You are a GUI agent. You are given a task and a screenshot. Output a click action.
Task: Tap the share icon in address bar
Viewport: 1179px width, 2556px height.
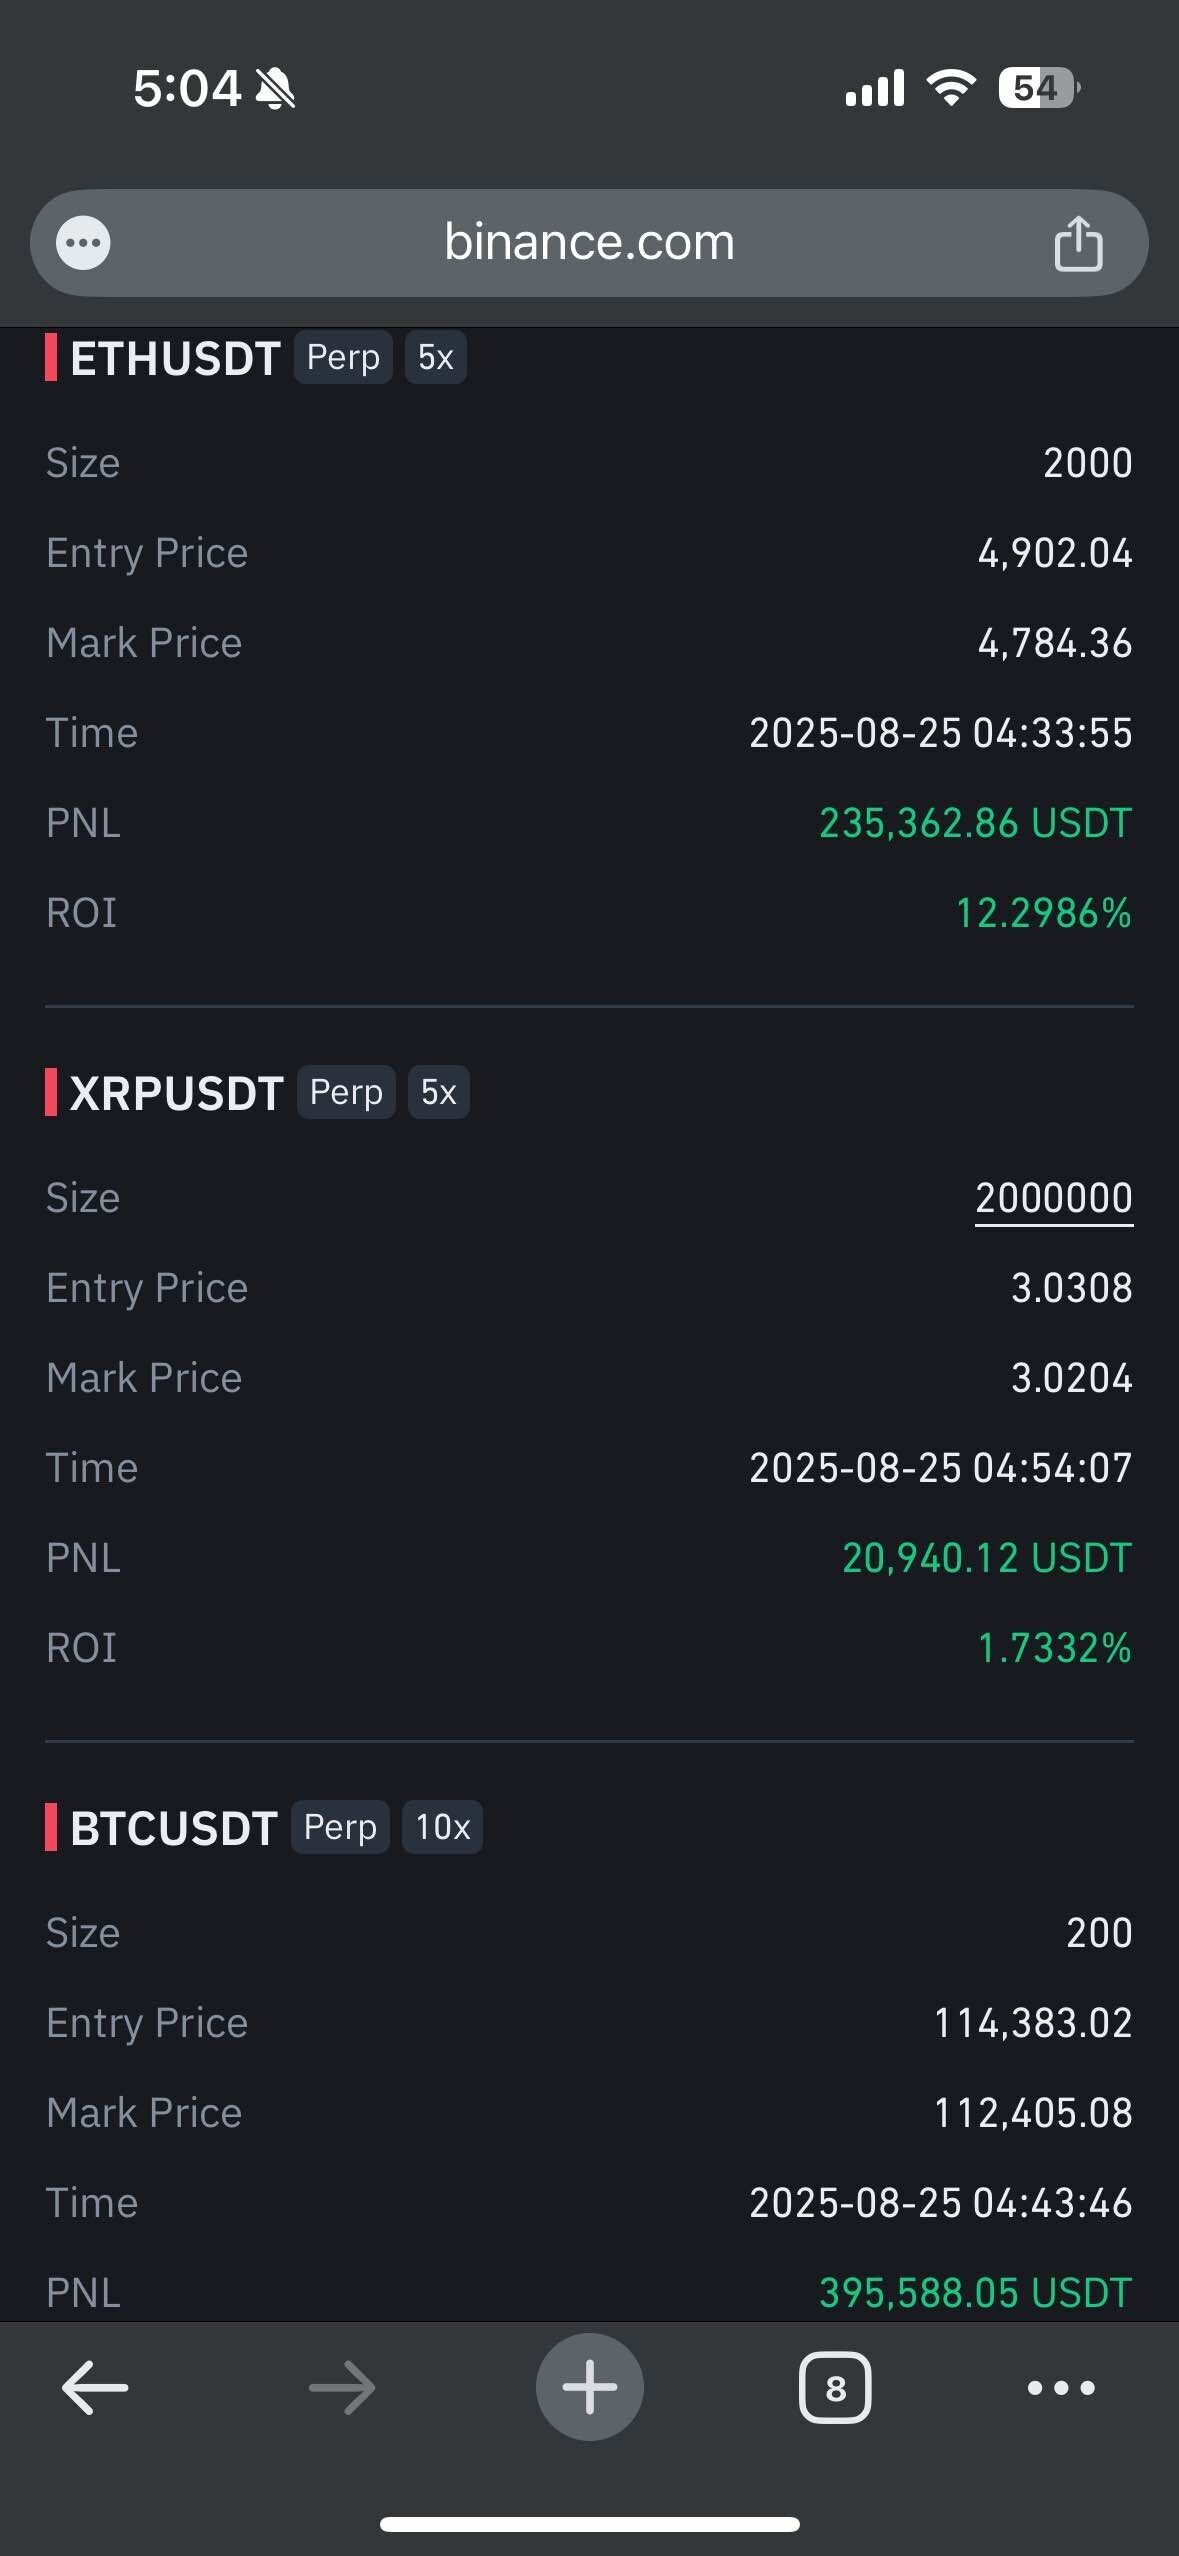(x=1078, y=243)
